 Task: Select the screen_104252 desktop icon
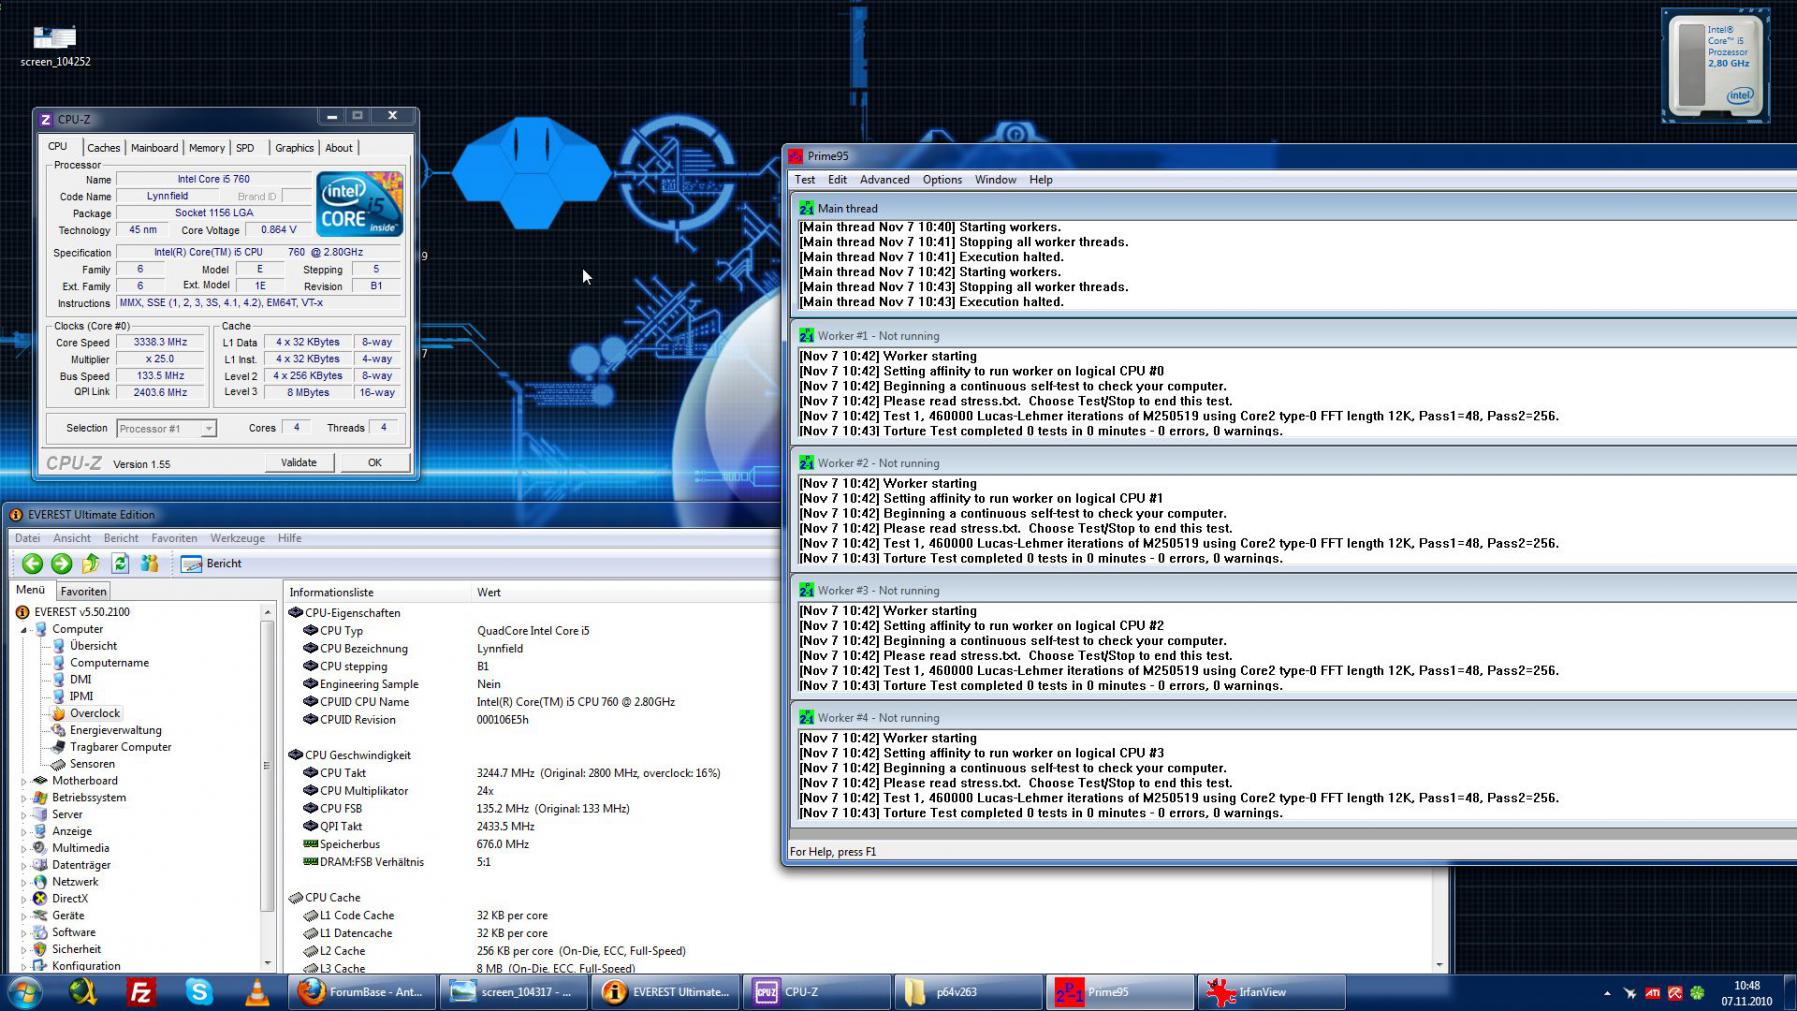pyautogui.click(x=55, y=46)
